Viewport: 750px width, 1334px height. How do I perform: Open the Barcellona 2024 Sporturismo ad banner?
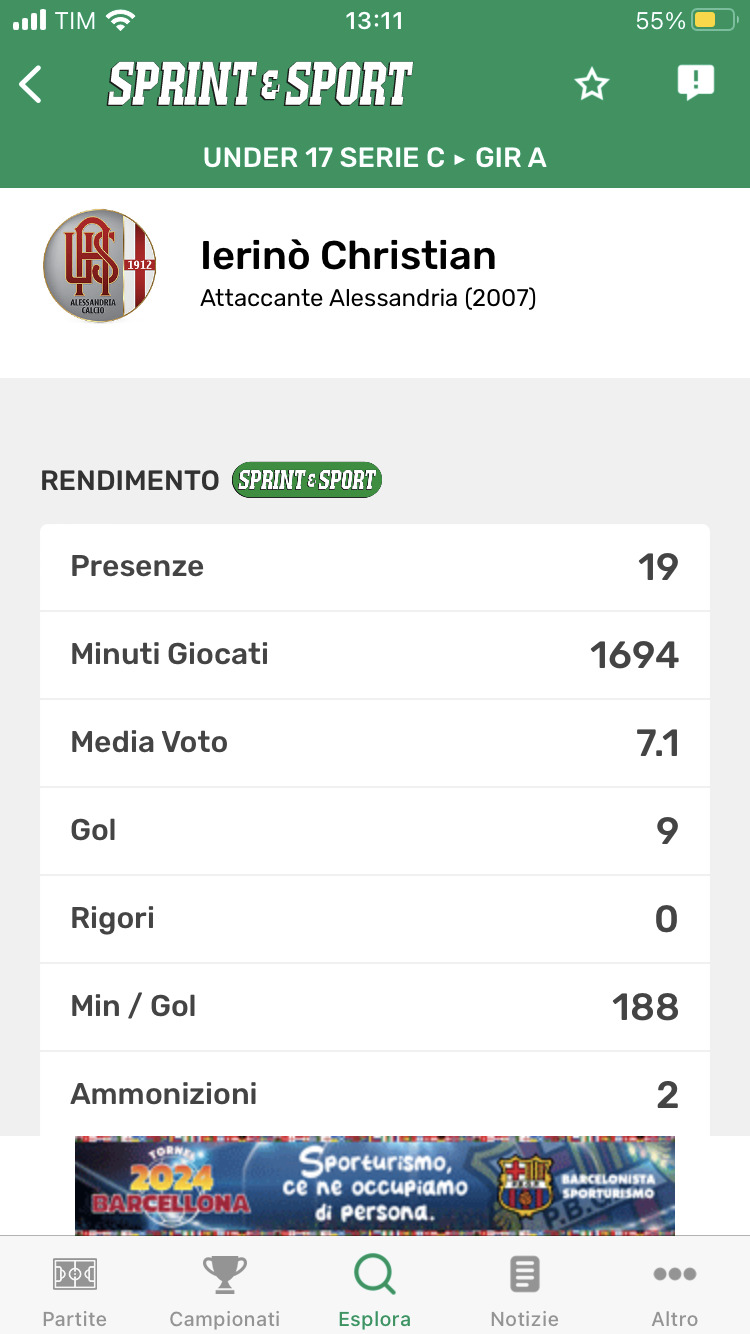point(375,1185)
